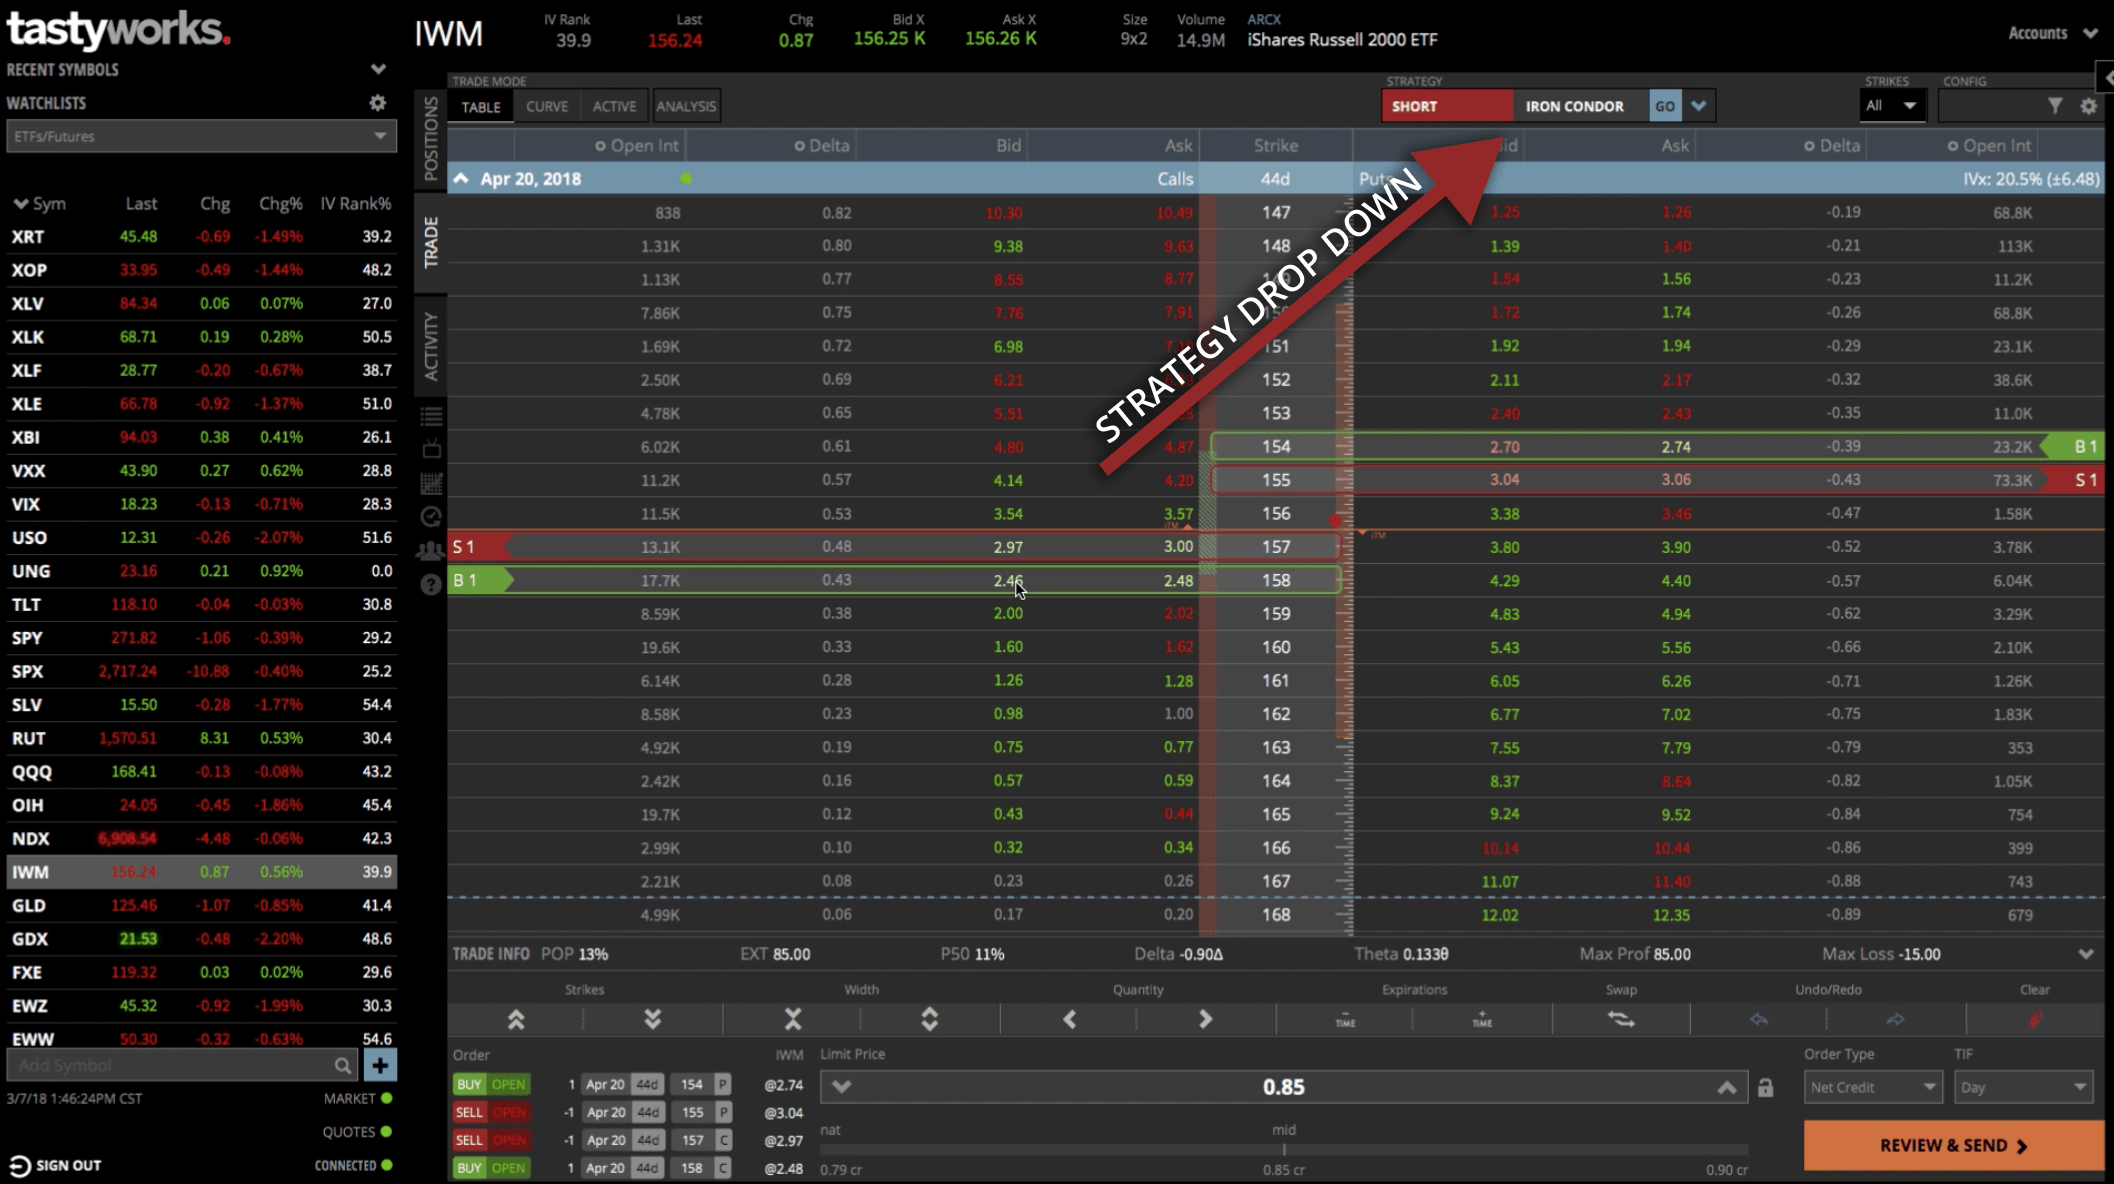
Task: Open watchlist settings gear
Action: (x=377, y=103)
